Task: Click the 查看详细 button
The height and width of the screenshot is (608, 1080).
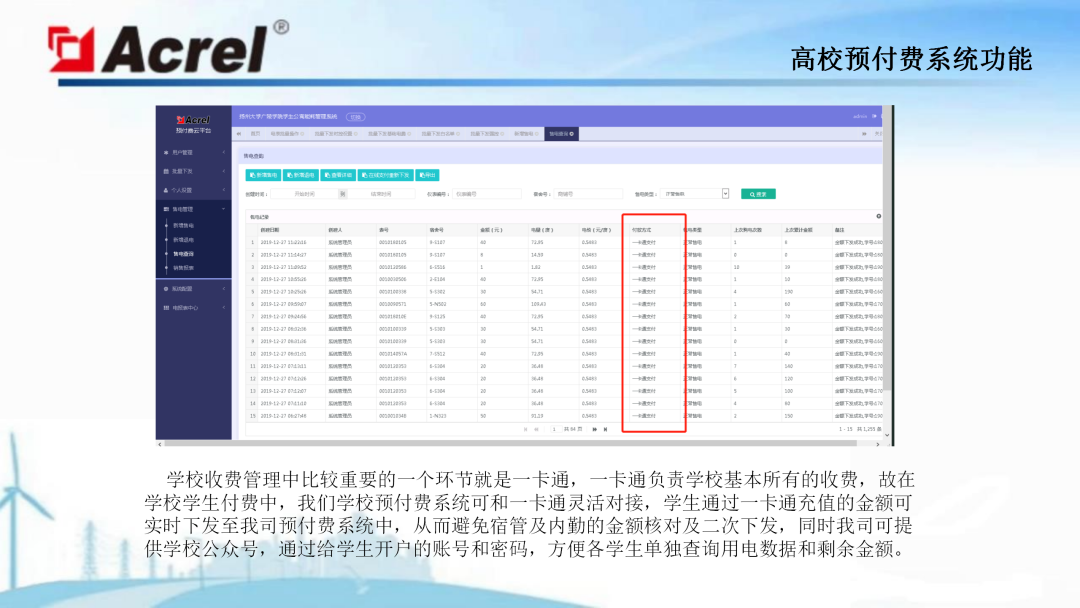Action: point(338,175)
